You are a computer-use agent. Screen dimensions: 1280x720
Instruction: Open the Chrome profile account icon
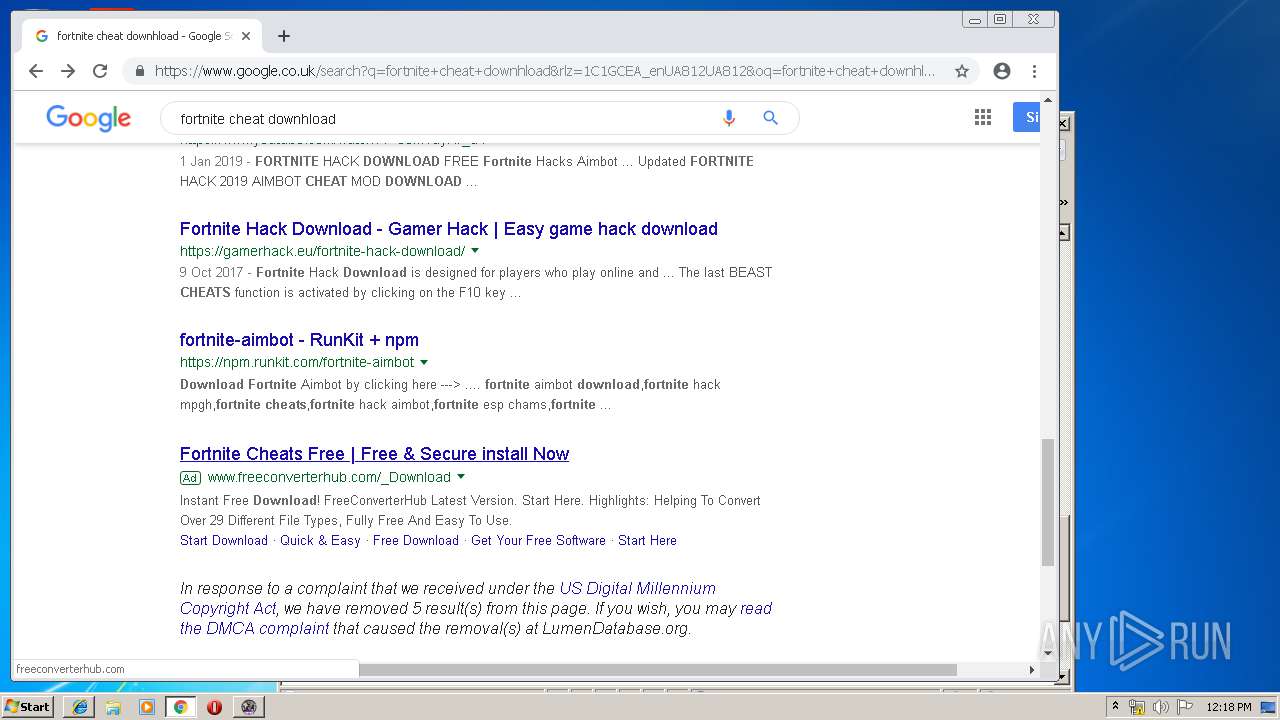click(1002, 71)
